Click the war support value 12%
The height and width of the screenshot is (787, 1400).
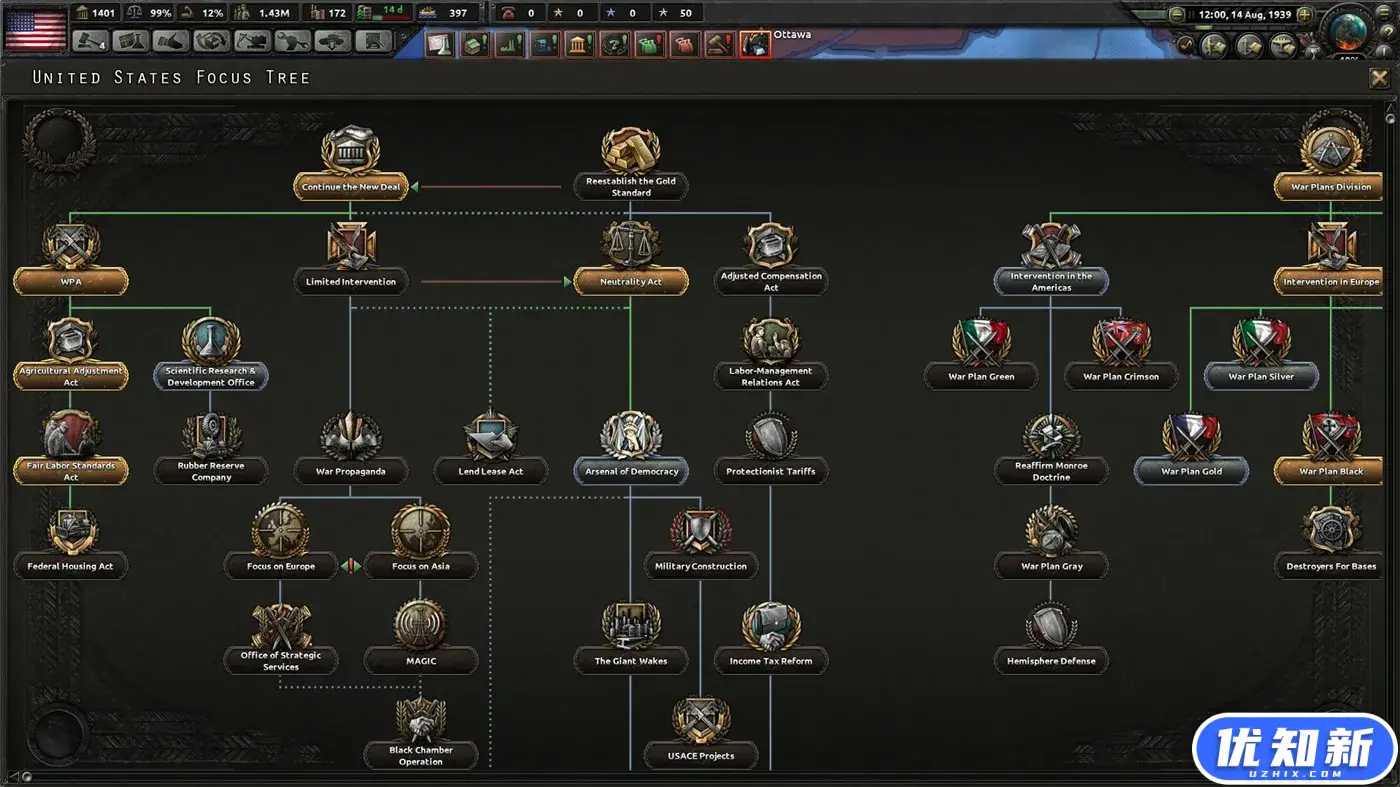(212, 13)
